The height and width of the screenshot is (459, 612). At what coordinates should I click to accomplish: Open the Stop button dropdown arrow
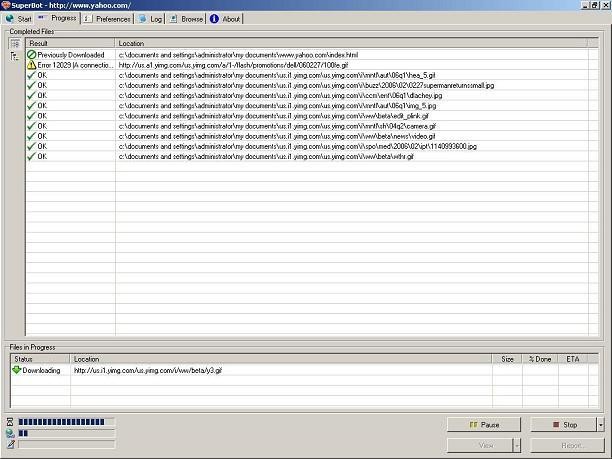(x=601, y=425)
